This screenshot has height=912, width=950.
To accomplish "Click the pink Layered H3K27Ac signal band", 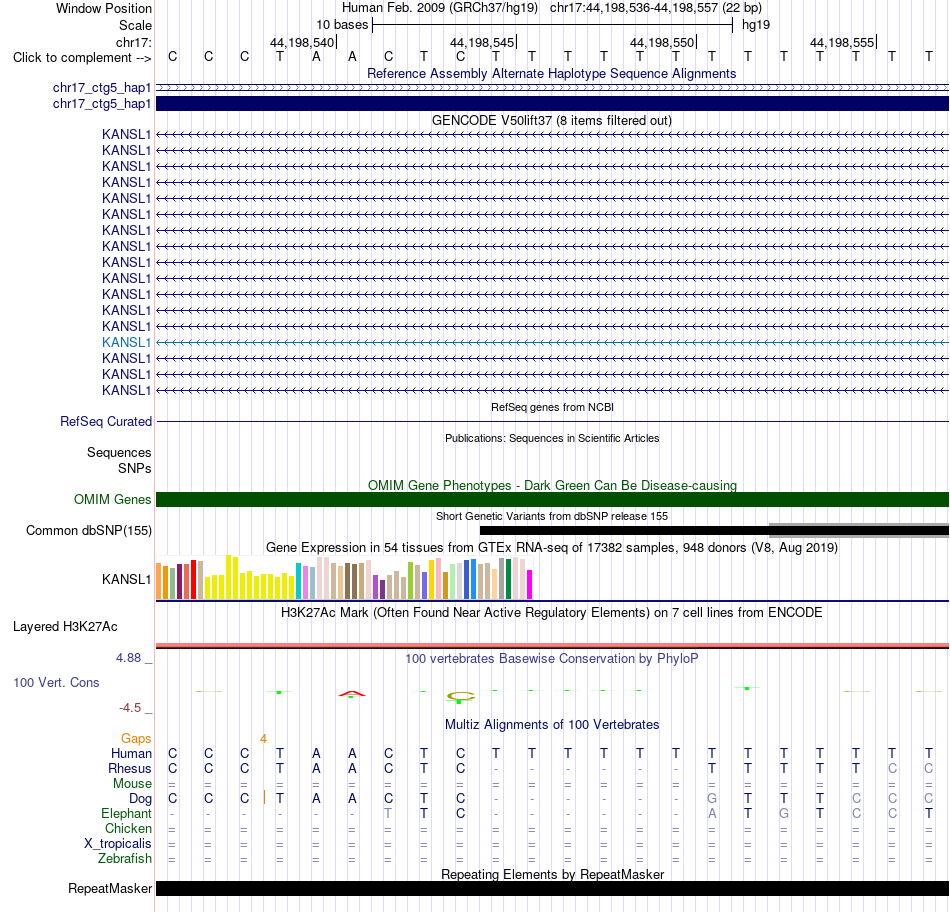I will pyautogui.click(x=553, y=645).
